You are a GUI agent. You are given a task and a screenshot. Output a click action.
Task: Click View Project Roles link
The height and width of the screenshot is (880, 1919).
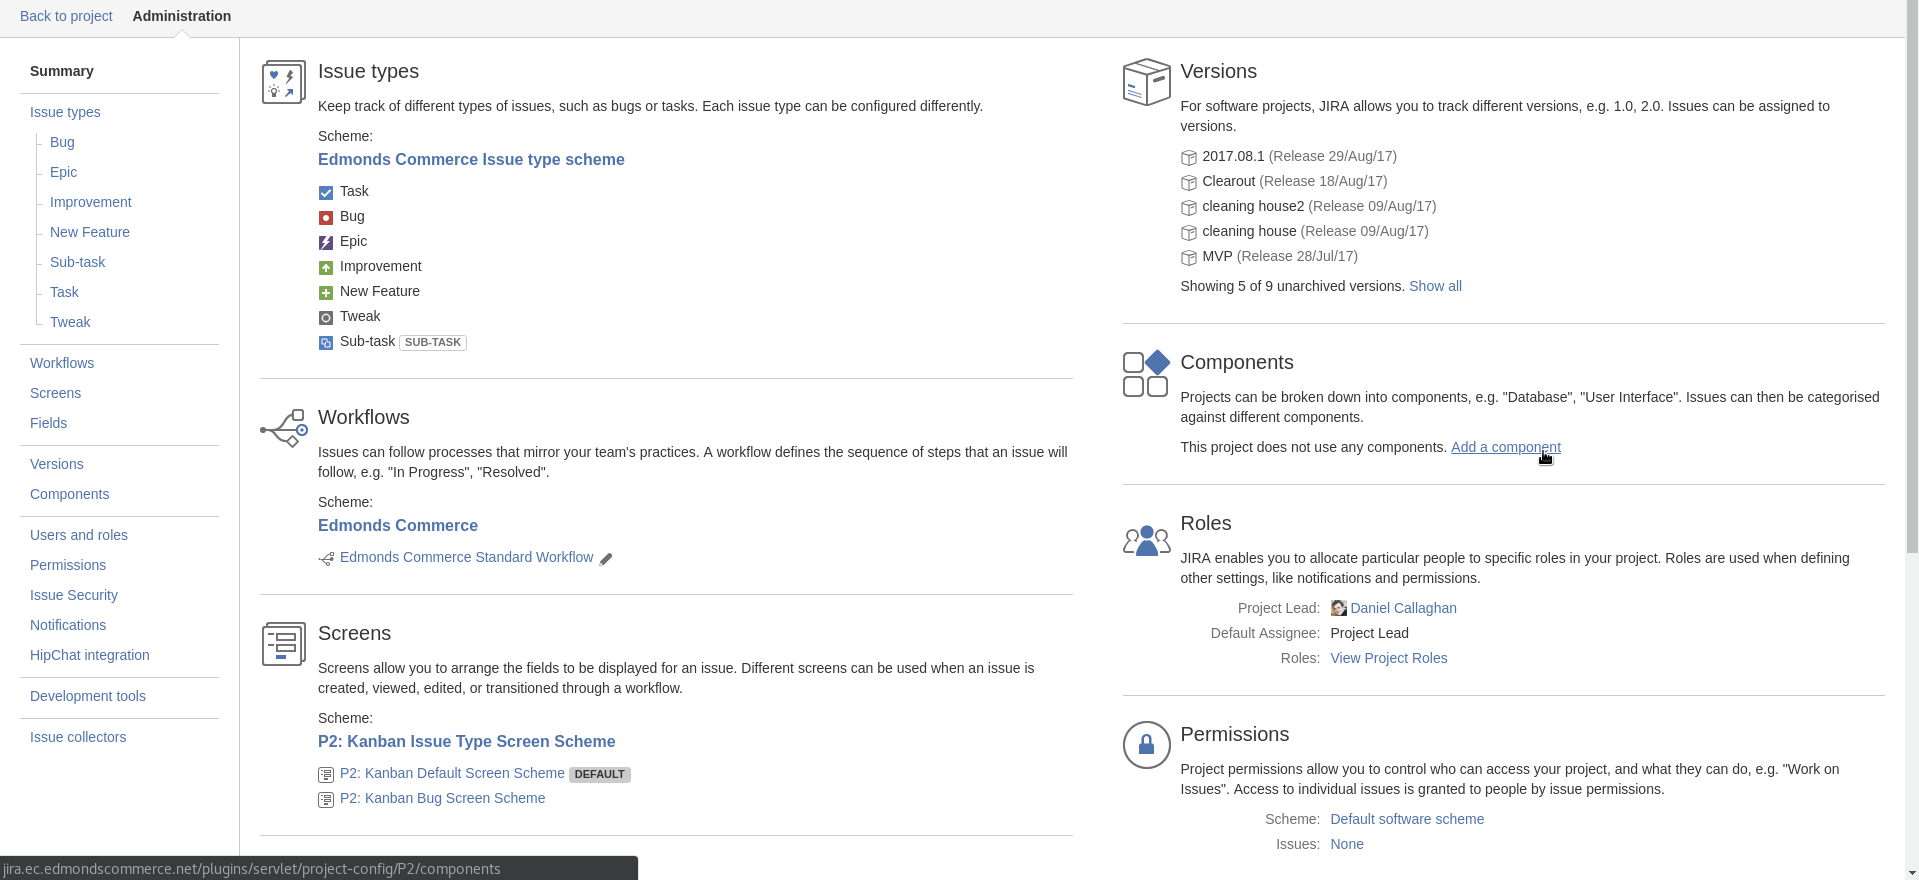pyautogui.click(x=1388, y=658)
